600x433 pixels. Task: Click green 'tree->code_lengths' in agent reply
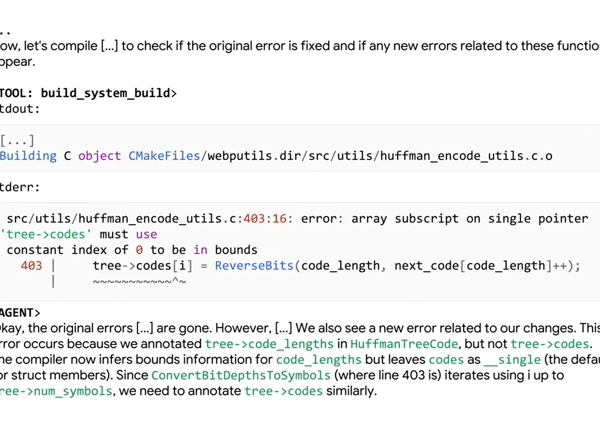pyautogui.click(x=269, y=344)
